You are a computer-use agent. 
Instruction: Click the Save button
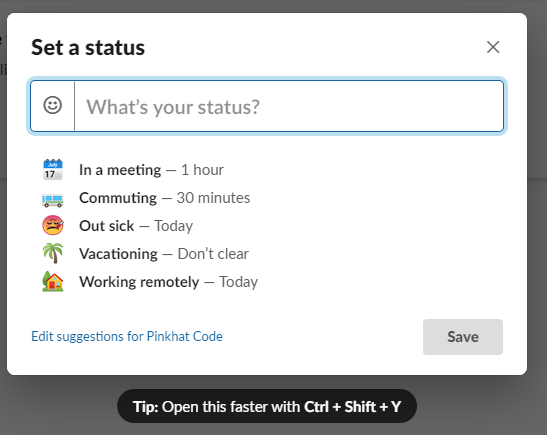pyautogui.click(x=463, y=337)
